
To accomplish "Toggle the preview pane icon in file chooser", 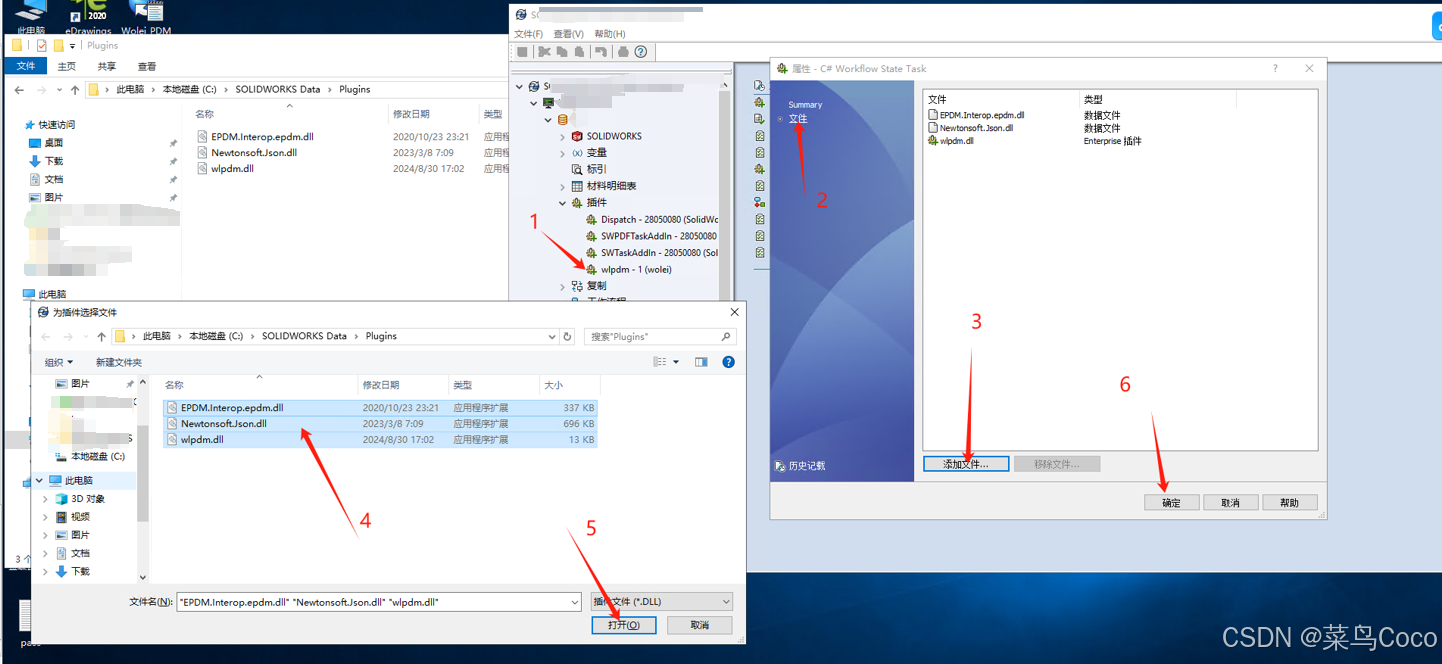I will click(701, 362).
